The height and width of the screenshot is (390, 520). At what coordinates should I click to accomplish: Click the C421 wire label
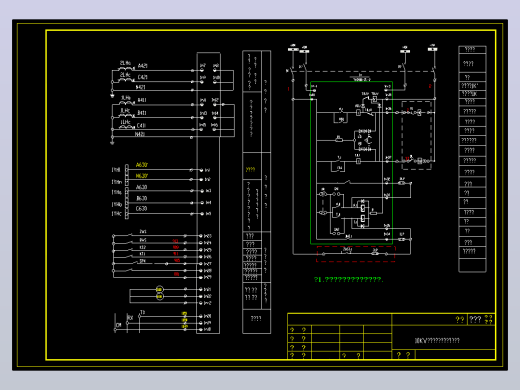pos(142,77)
